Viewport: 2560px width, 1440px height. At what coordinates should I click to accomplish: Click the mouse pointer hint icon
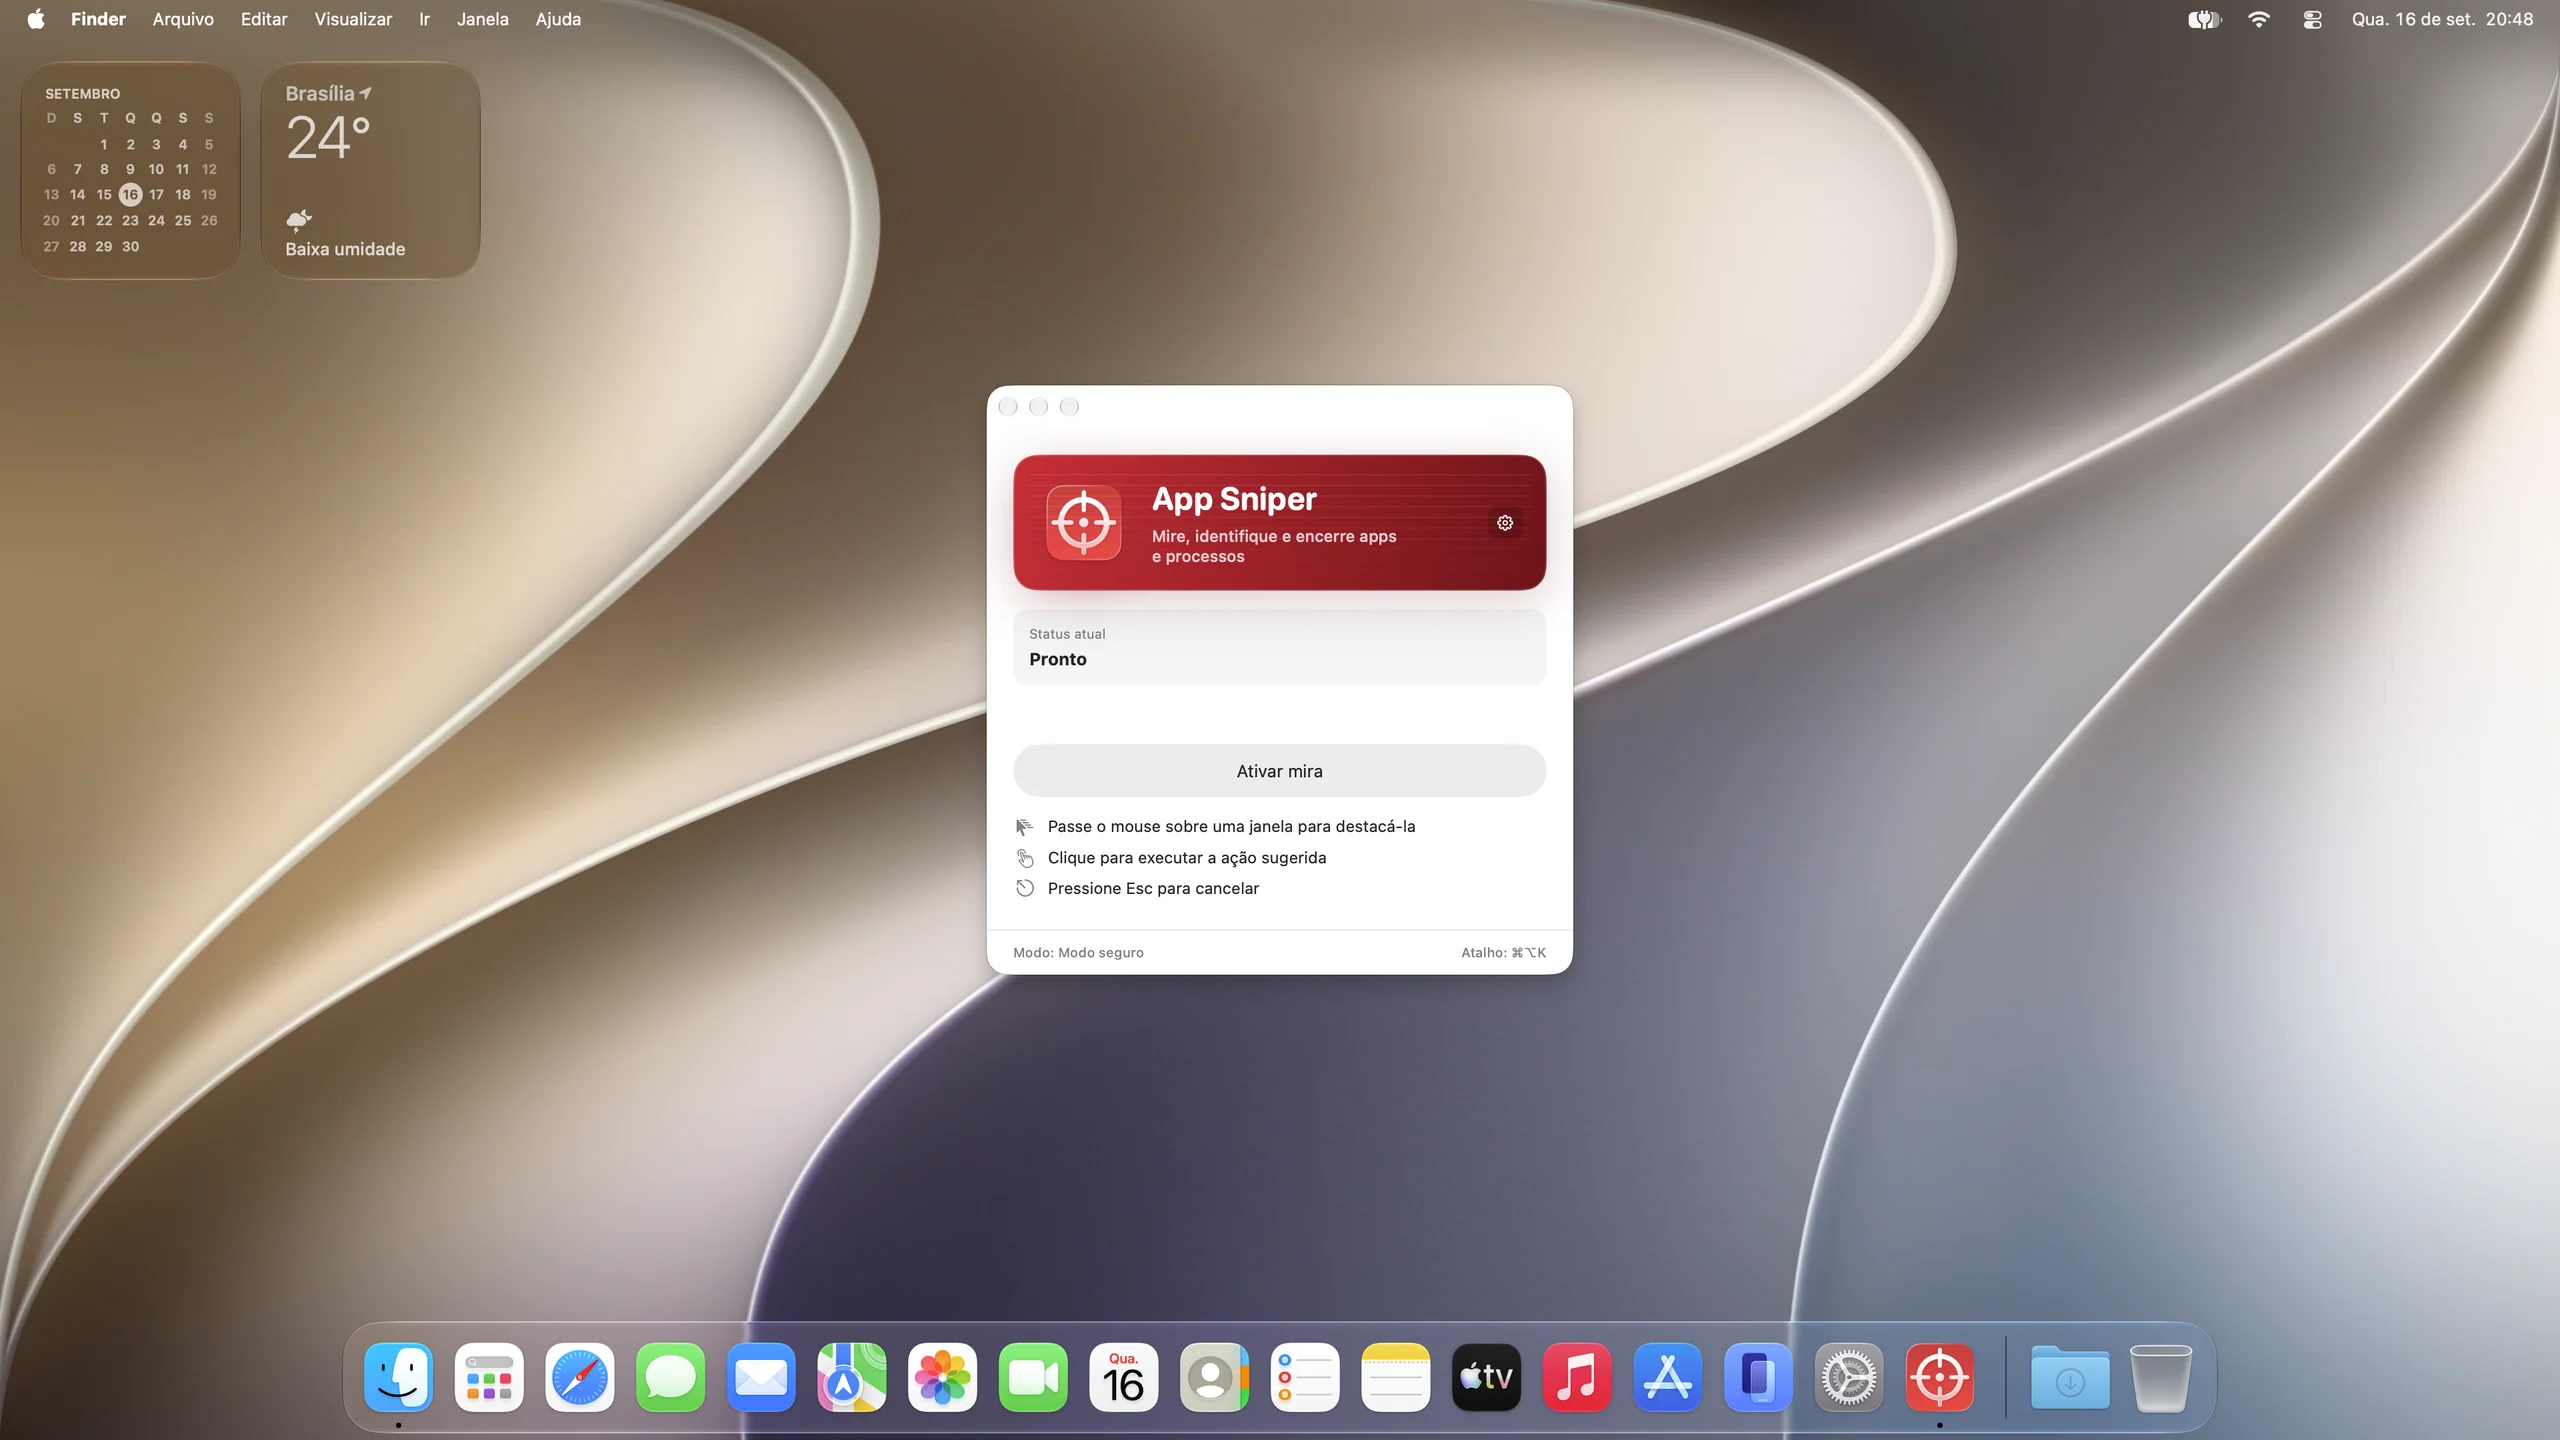[1024, 827]
